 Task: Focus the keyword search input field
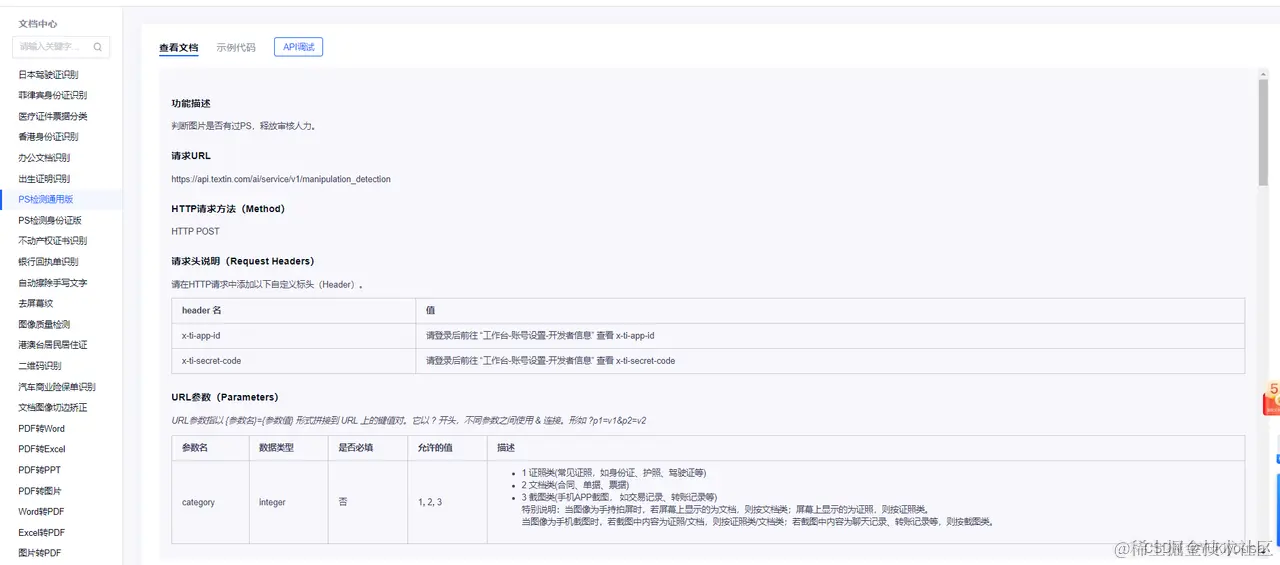coord(61,47)
